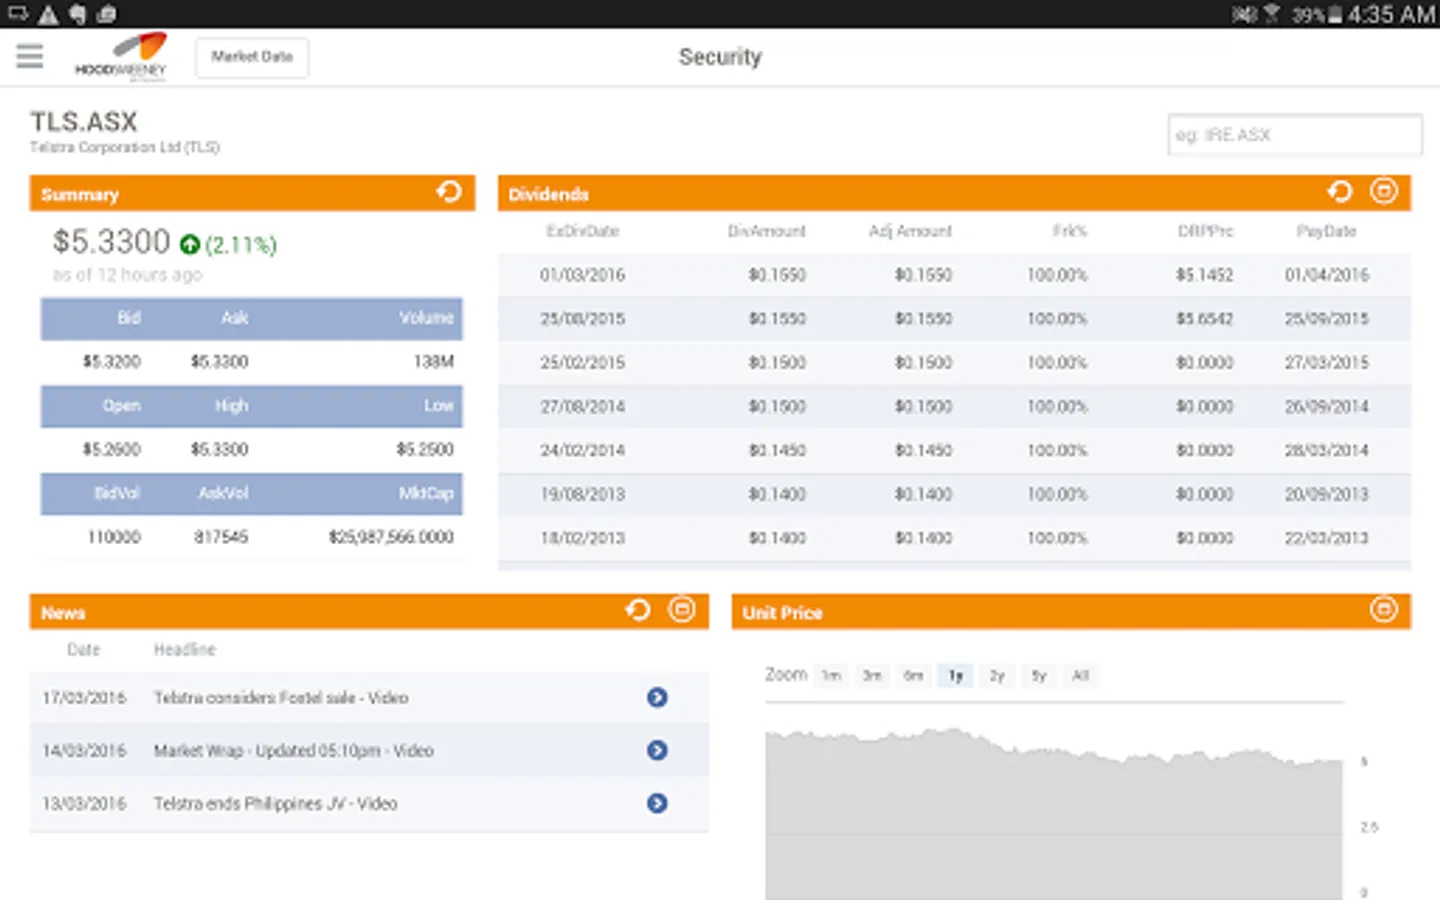1440x900 pixels.
Task: Set chart zoom to All
Action: click(x=1081, y=676)
